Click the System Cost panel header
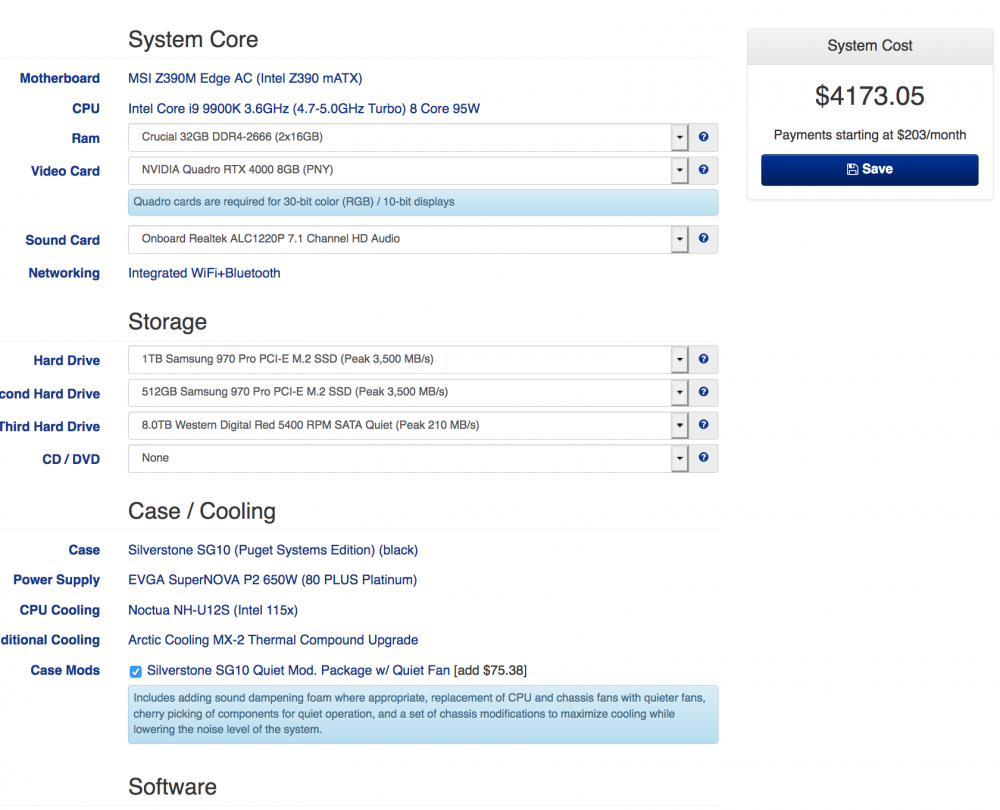1000x810 pixels. (869, 46)
